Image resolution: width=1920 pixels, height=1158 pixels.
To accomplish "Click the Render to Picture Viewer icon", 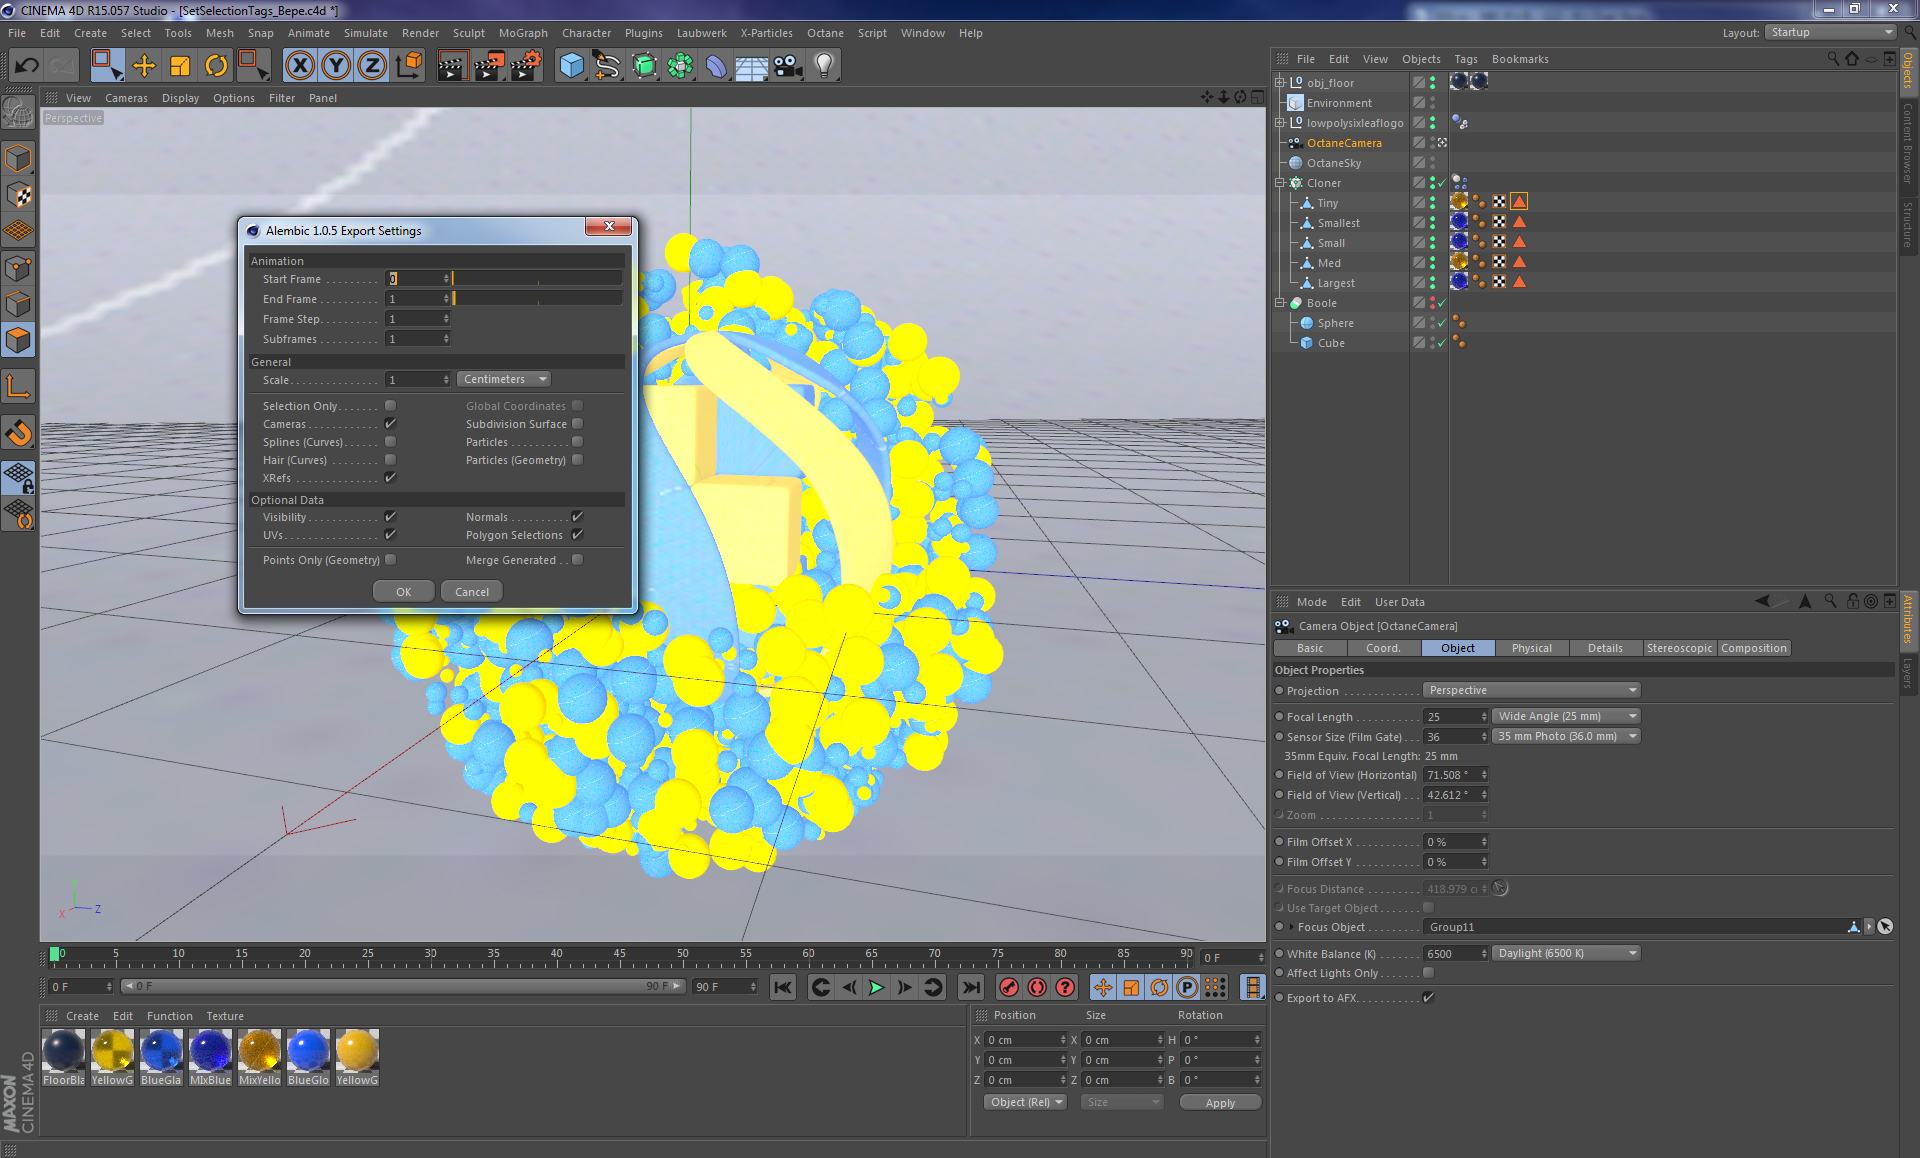I will (489, 66).
